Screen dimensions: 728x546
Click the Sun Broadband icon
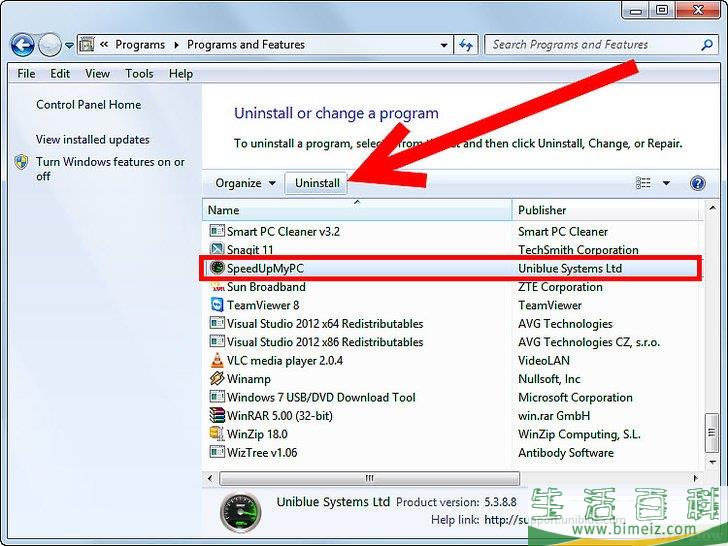[217, 286]
